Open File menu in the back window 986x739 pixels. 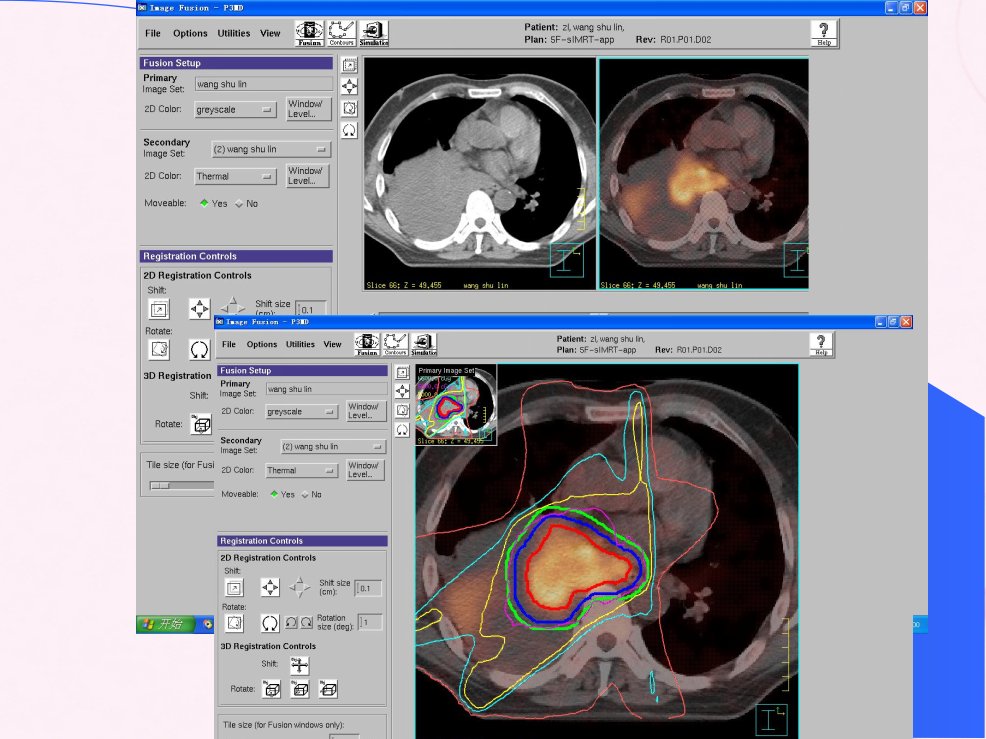tap(153, 33)
